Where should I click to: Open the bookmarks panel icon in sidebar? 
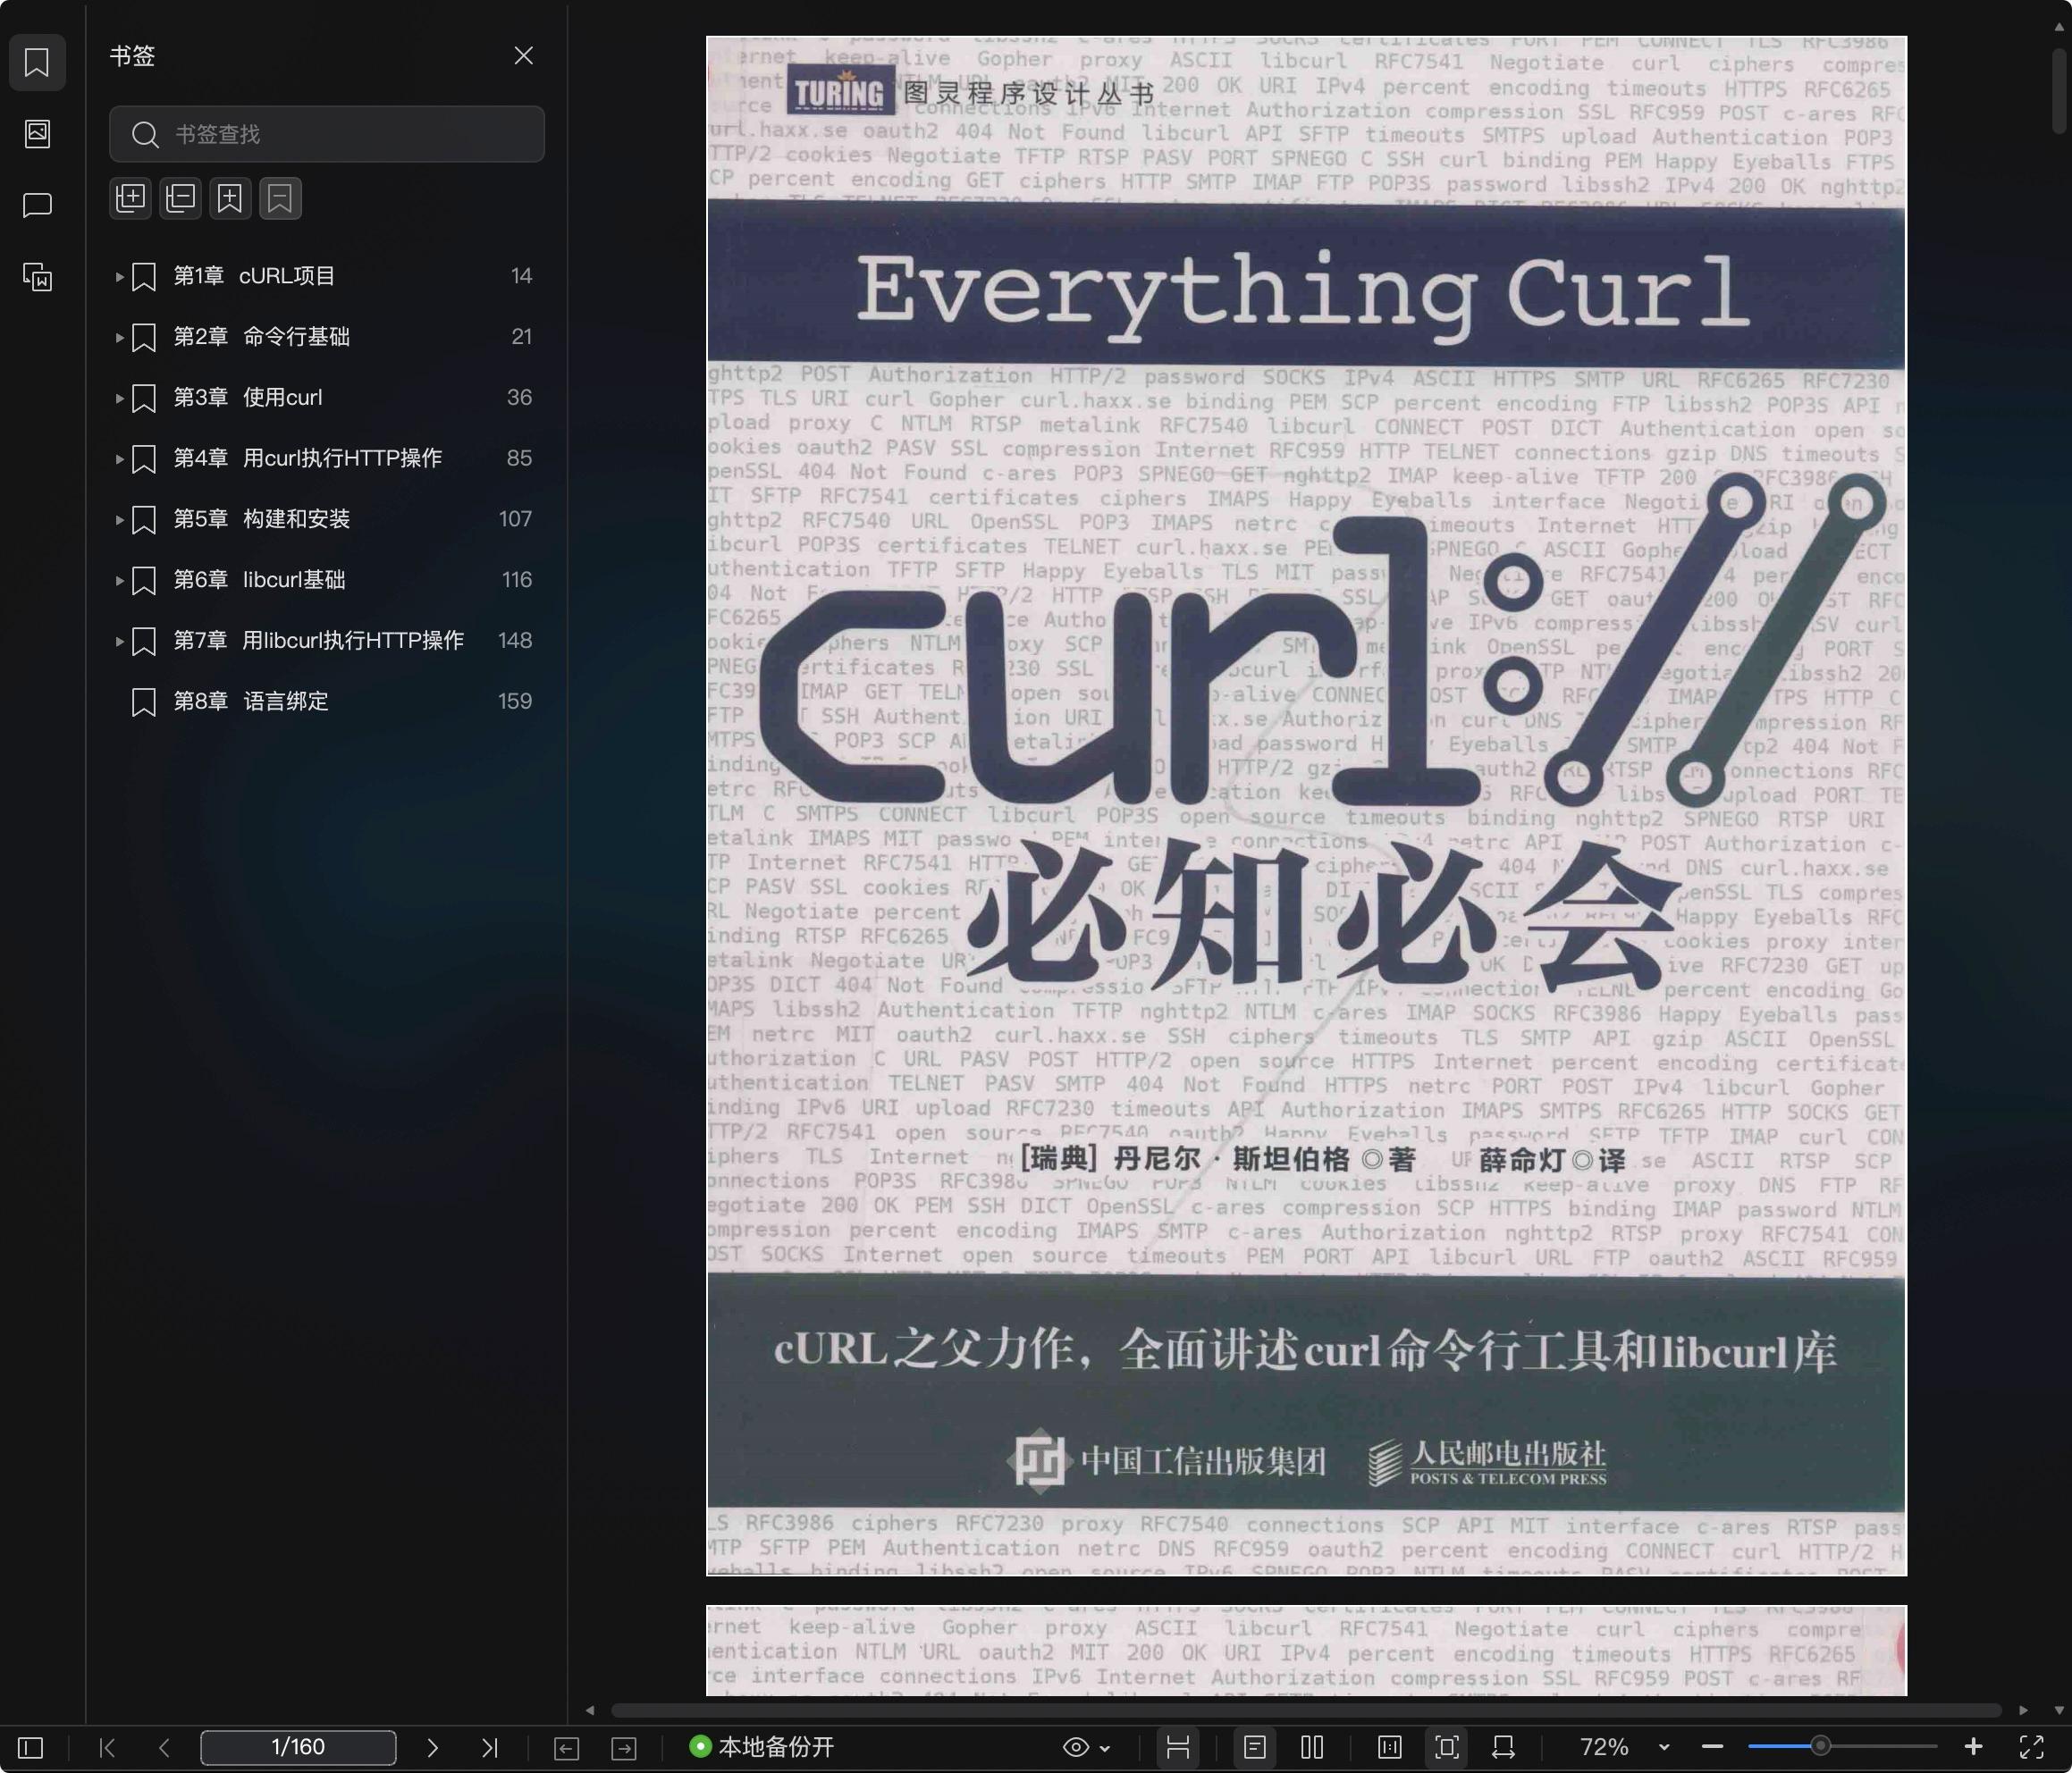[x=37, y=62]
